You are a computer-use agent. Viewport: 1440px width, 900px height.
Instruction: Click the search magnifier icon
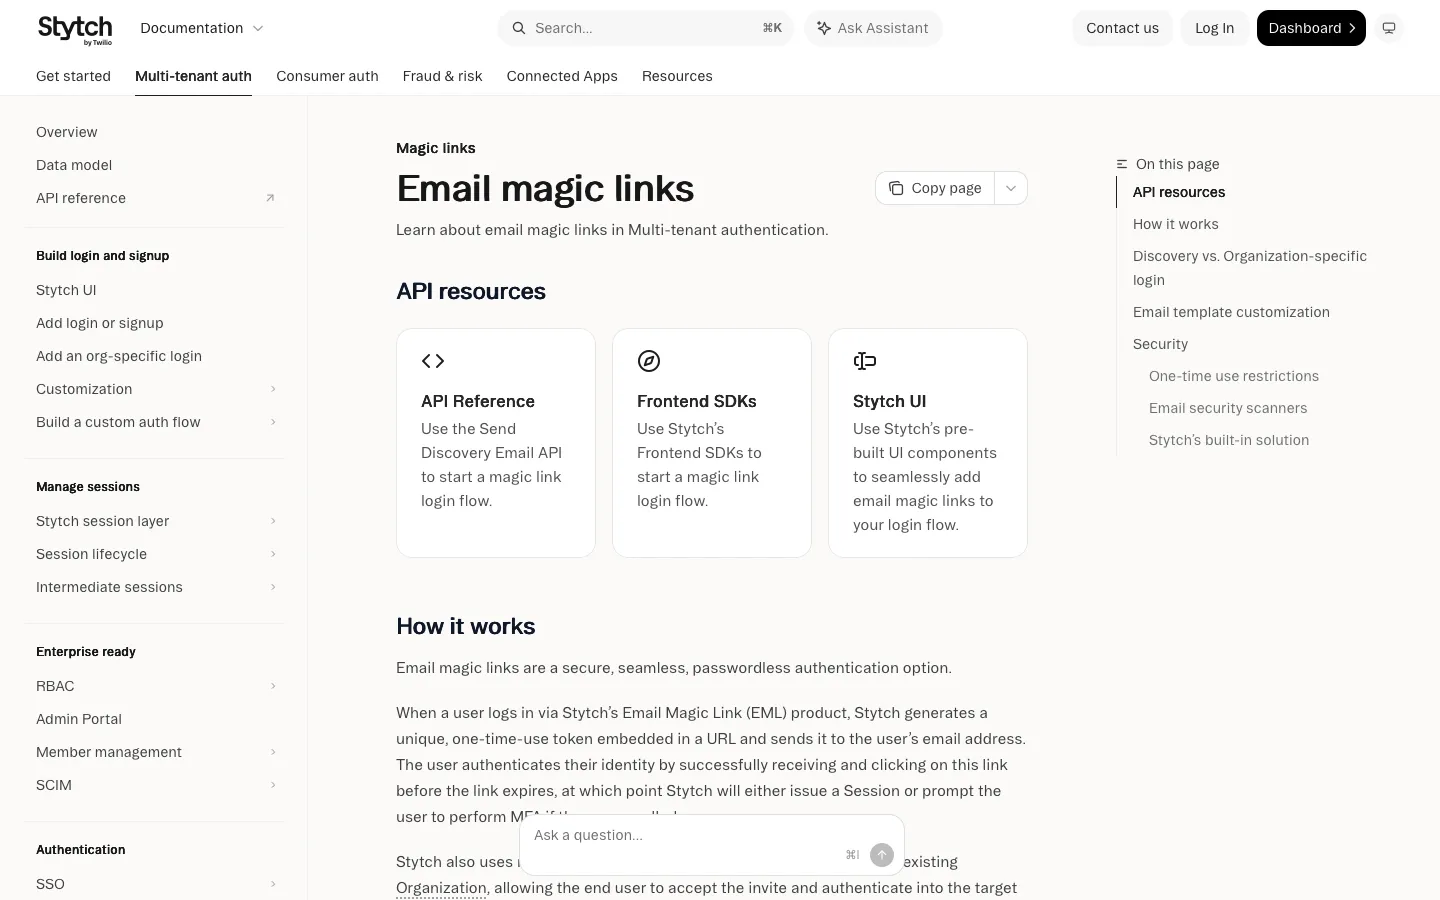518,28
